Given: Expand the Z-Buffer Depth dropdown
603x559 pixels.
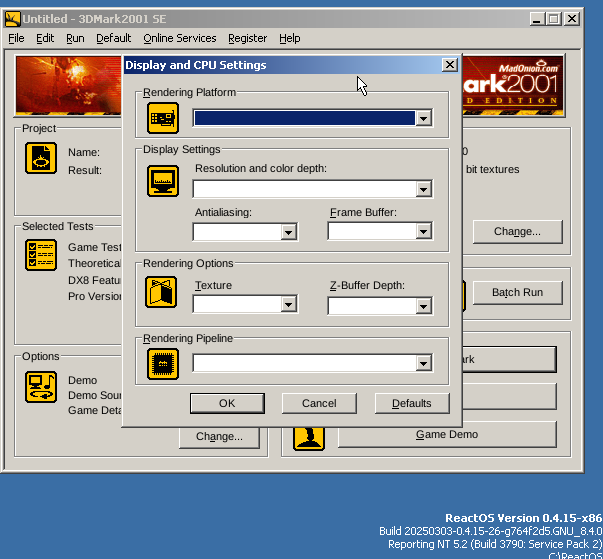Looking at the screenshot, I should point(423,306).
